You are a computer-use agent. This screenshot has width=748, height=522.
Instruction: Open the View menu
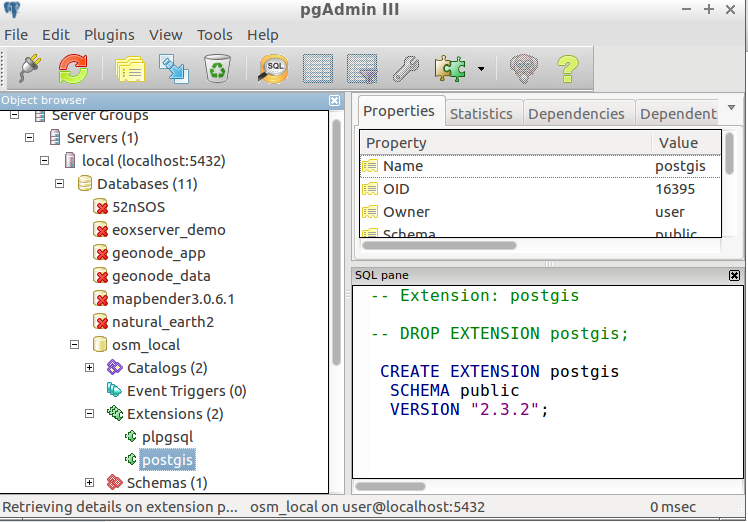(x=166, y=35)
